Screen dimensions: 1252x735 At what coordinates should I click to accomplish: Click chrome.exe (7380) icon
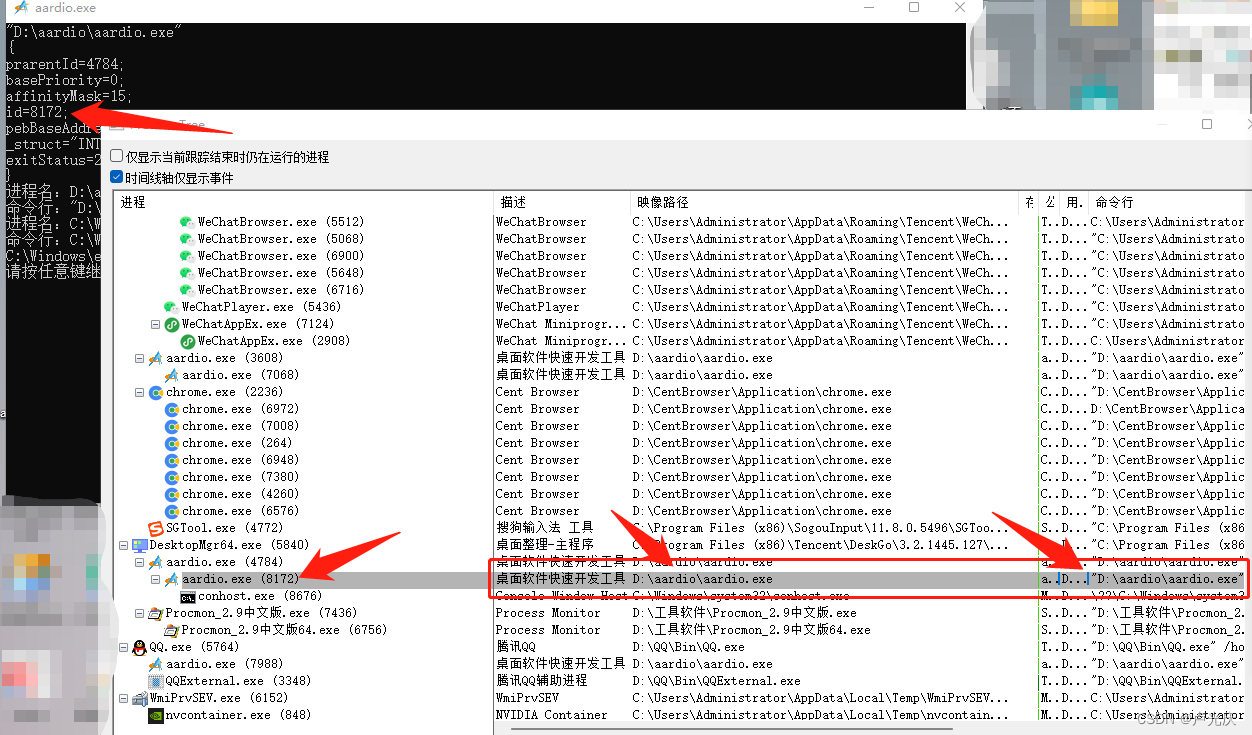171,477
